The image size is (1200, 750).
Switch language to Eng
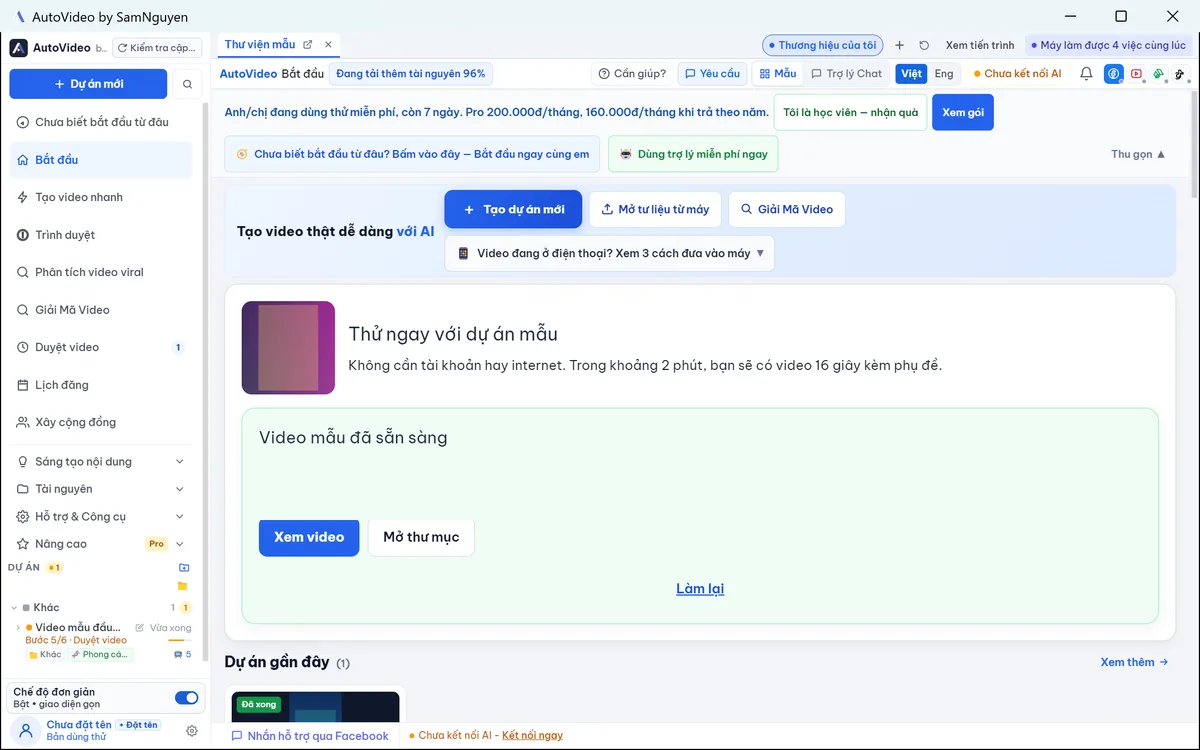[x=944, y=74]
